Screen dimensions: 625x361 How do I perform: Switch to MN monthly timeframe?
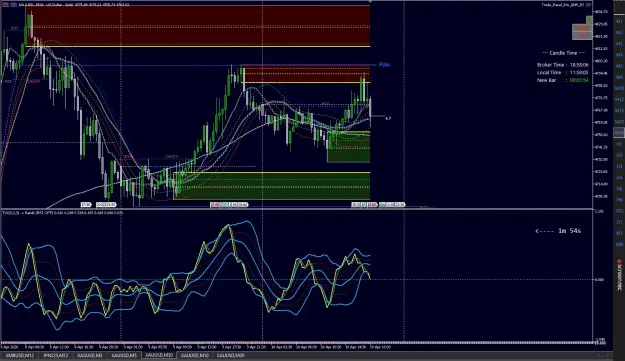pyautogui.click(x=619, y=244)
